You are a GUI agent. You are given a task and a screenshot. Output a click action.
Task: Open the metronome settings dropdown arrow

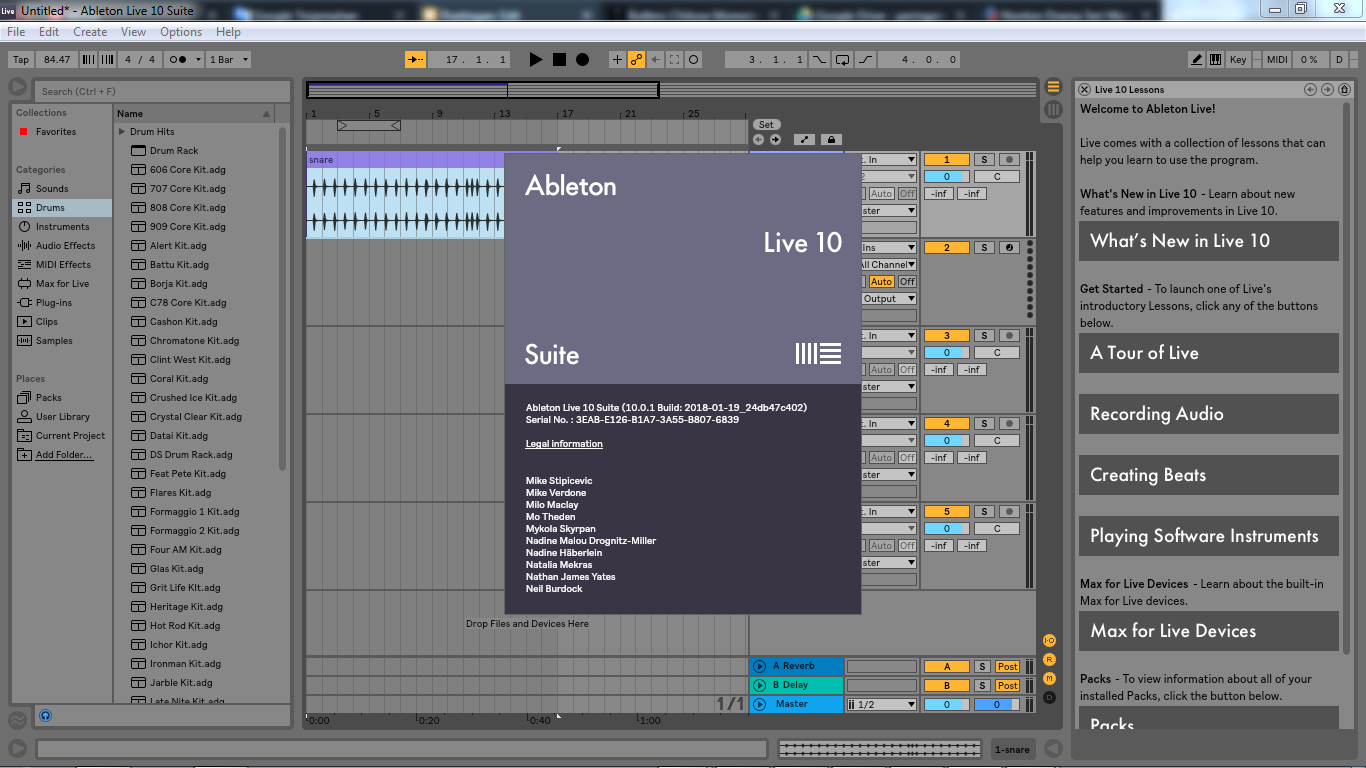coord(198,60)
